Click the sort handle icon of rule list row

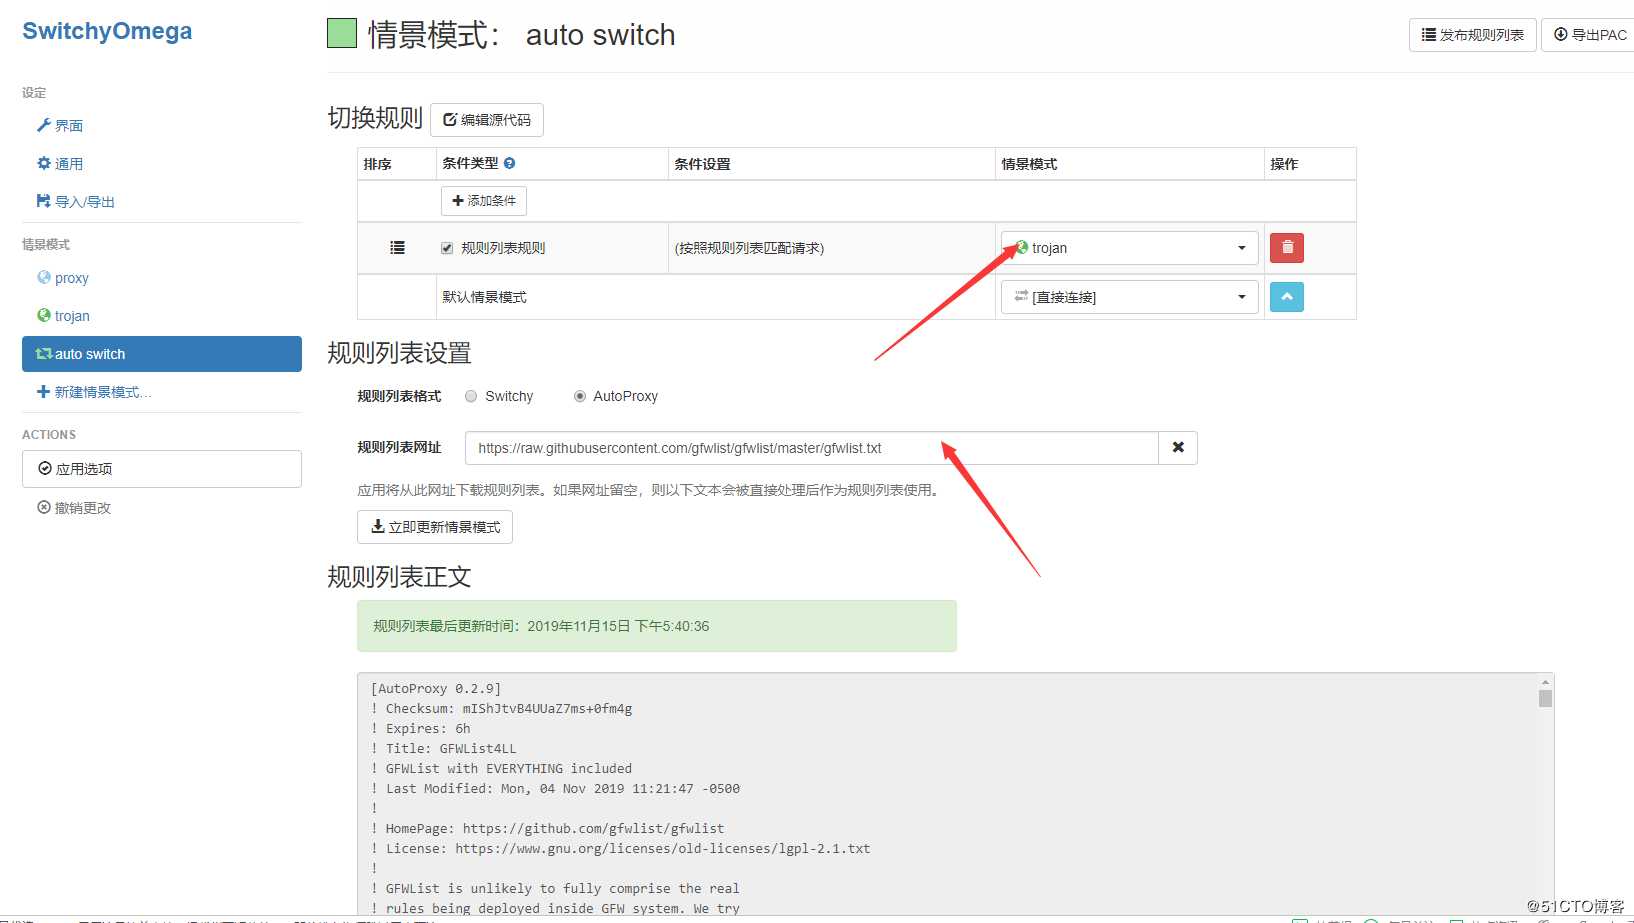coord(397,248)
